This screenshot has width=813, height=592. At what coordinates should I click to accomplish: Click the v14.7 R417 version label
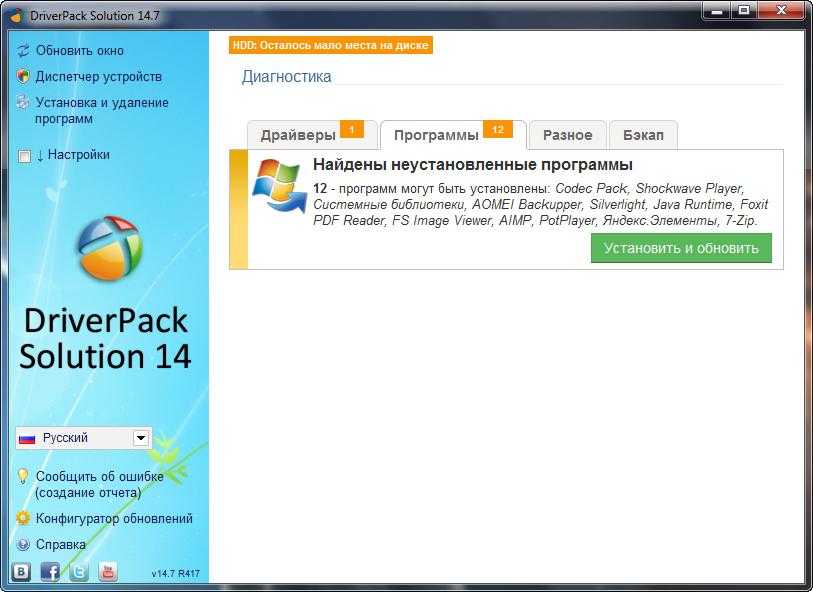(x=176, y=573)
